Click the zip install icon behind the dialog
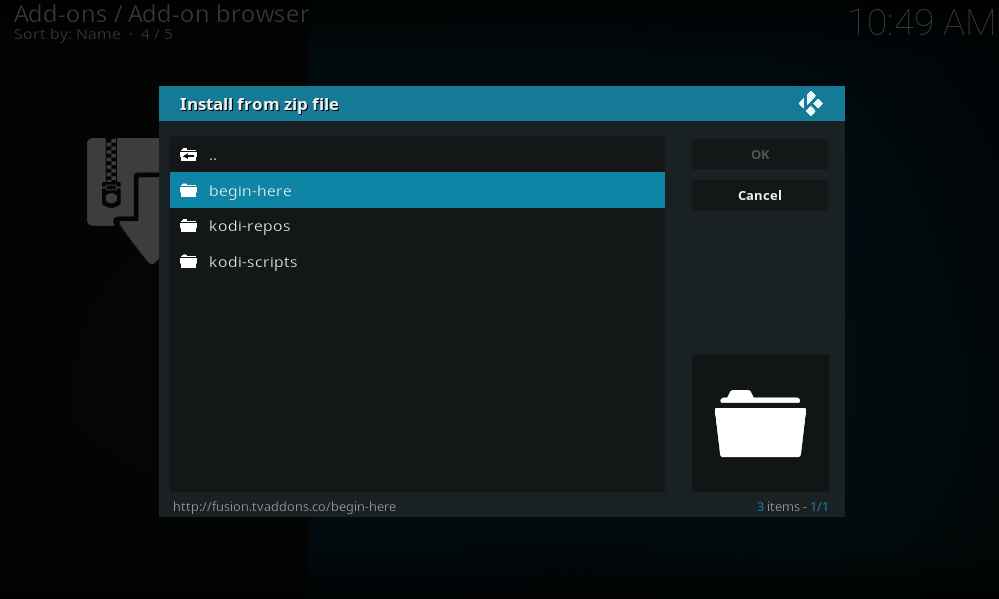This screenshot has height=599, width=999. [123, 200]
